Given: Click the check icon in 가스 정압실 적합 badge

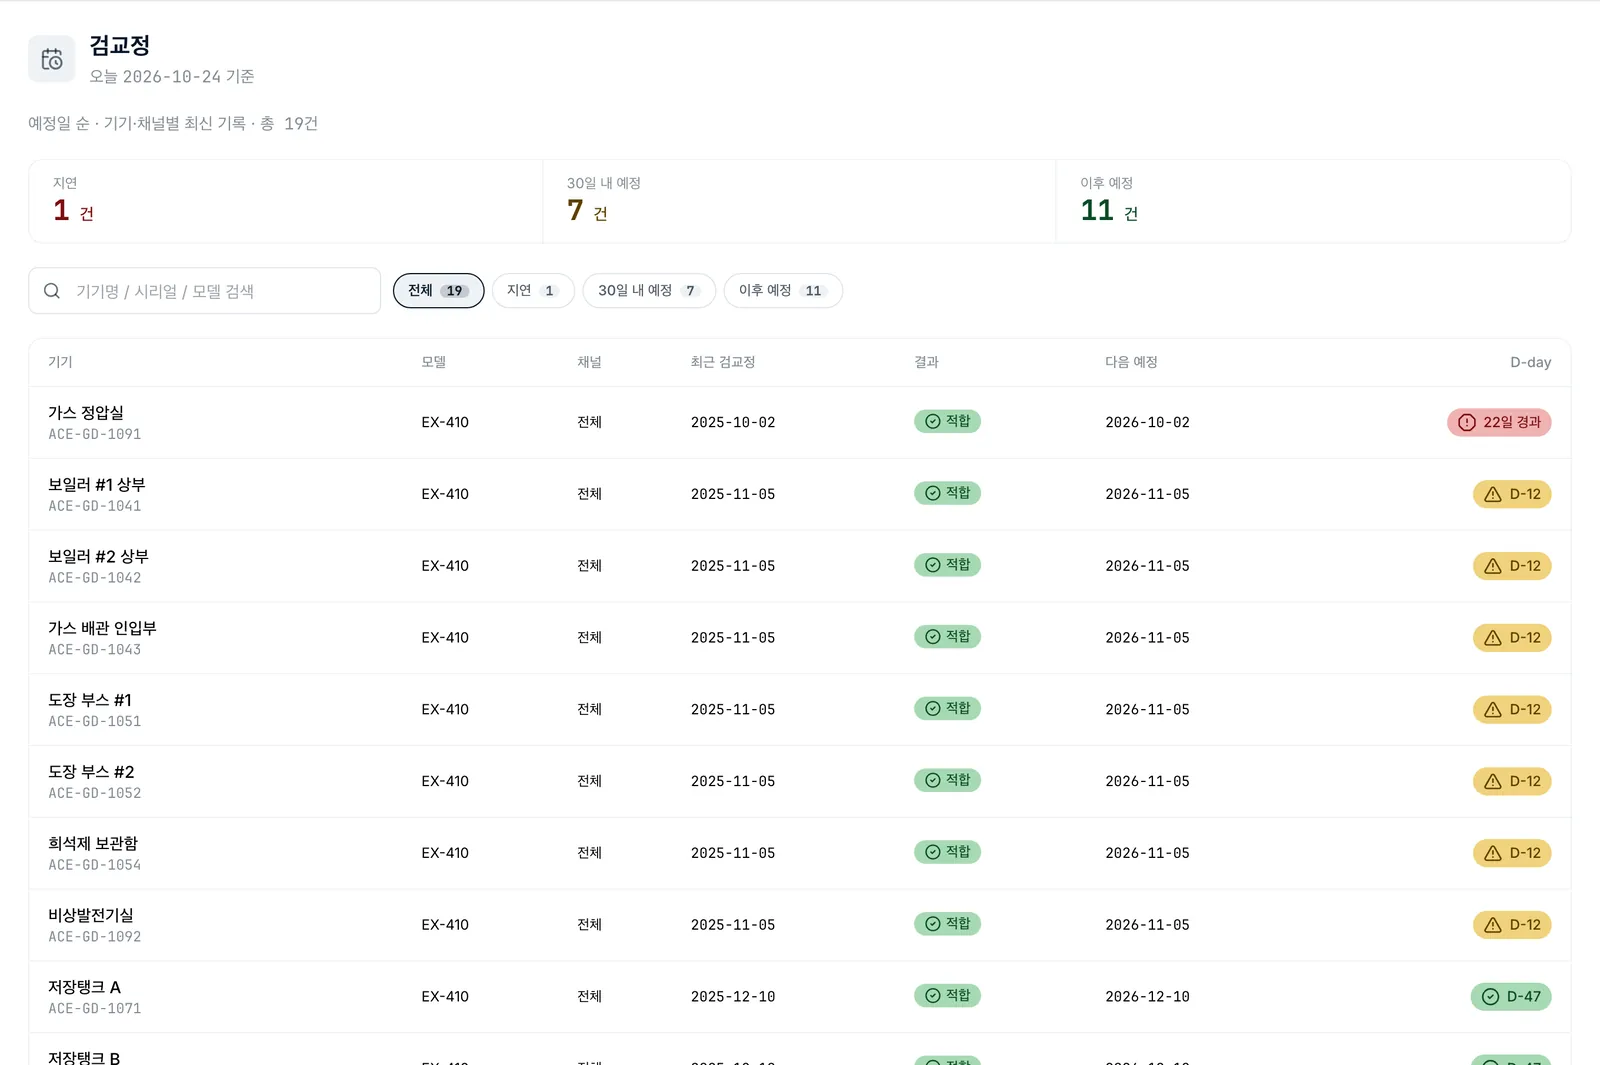Looking at the screenshot, I should coord(933,421).
